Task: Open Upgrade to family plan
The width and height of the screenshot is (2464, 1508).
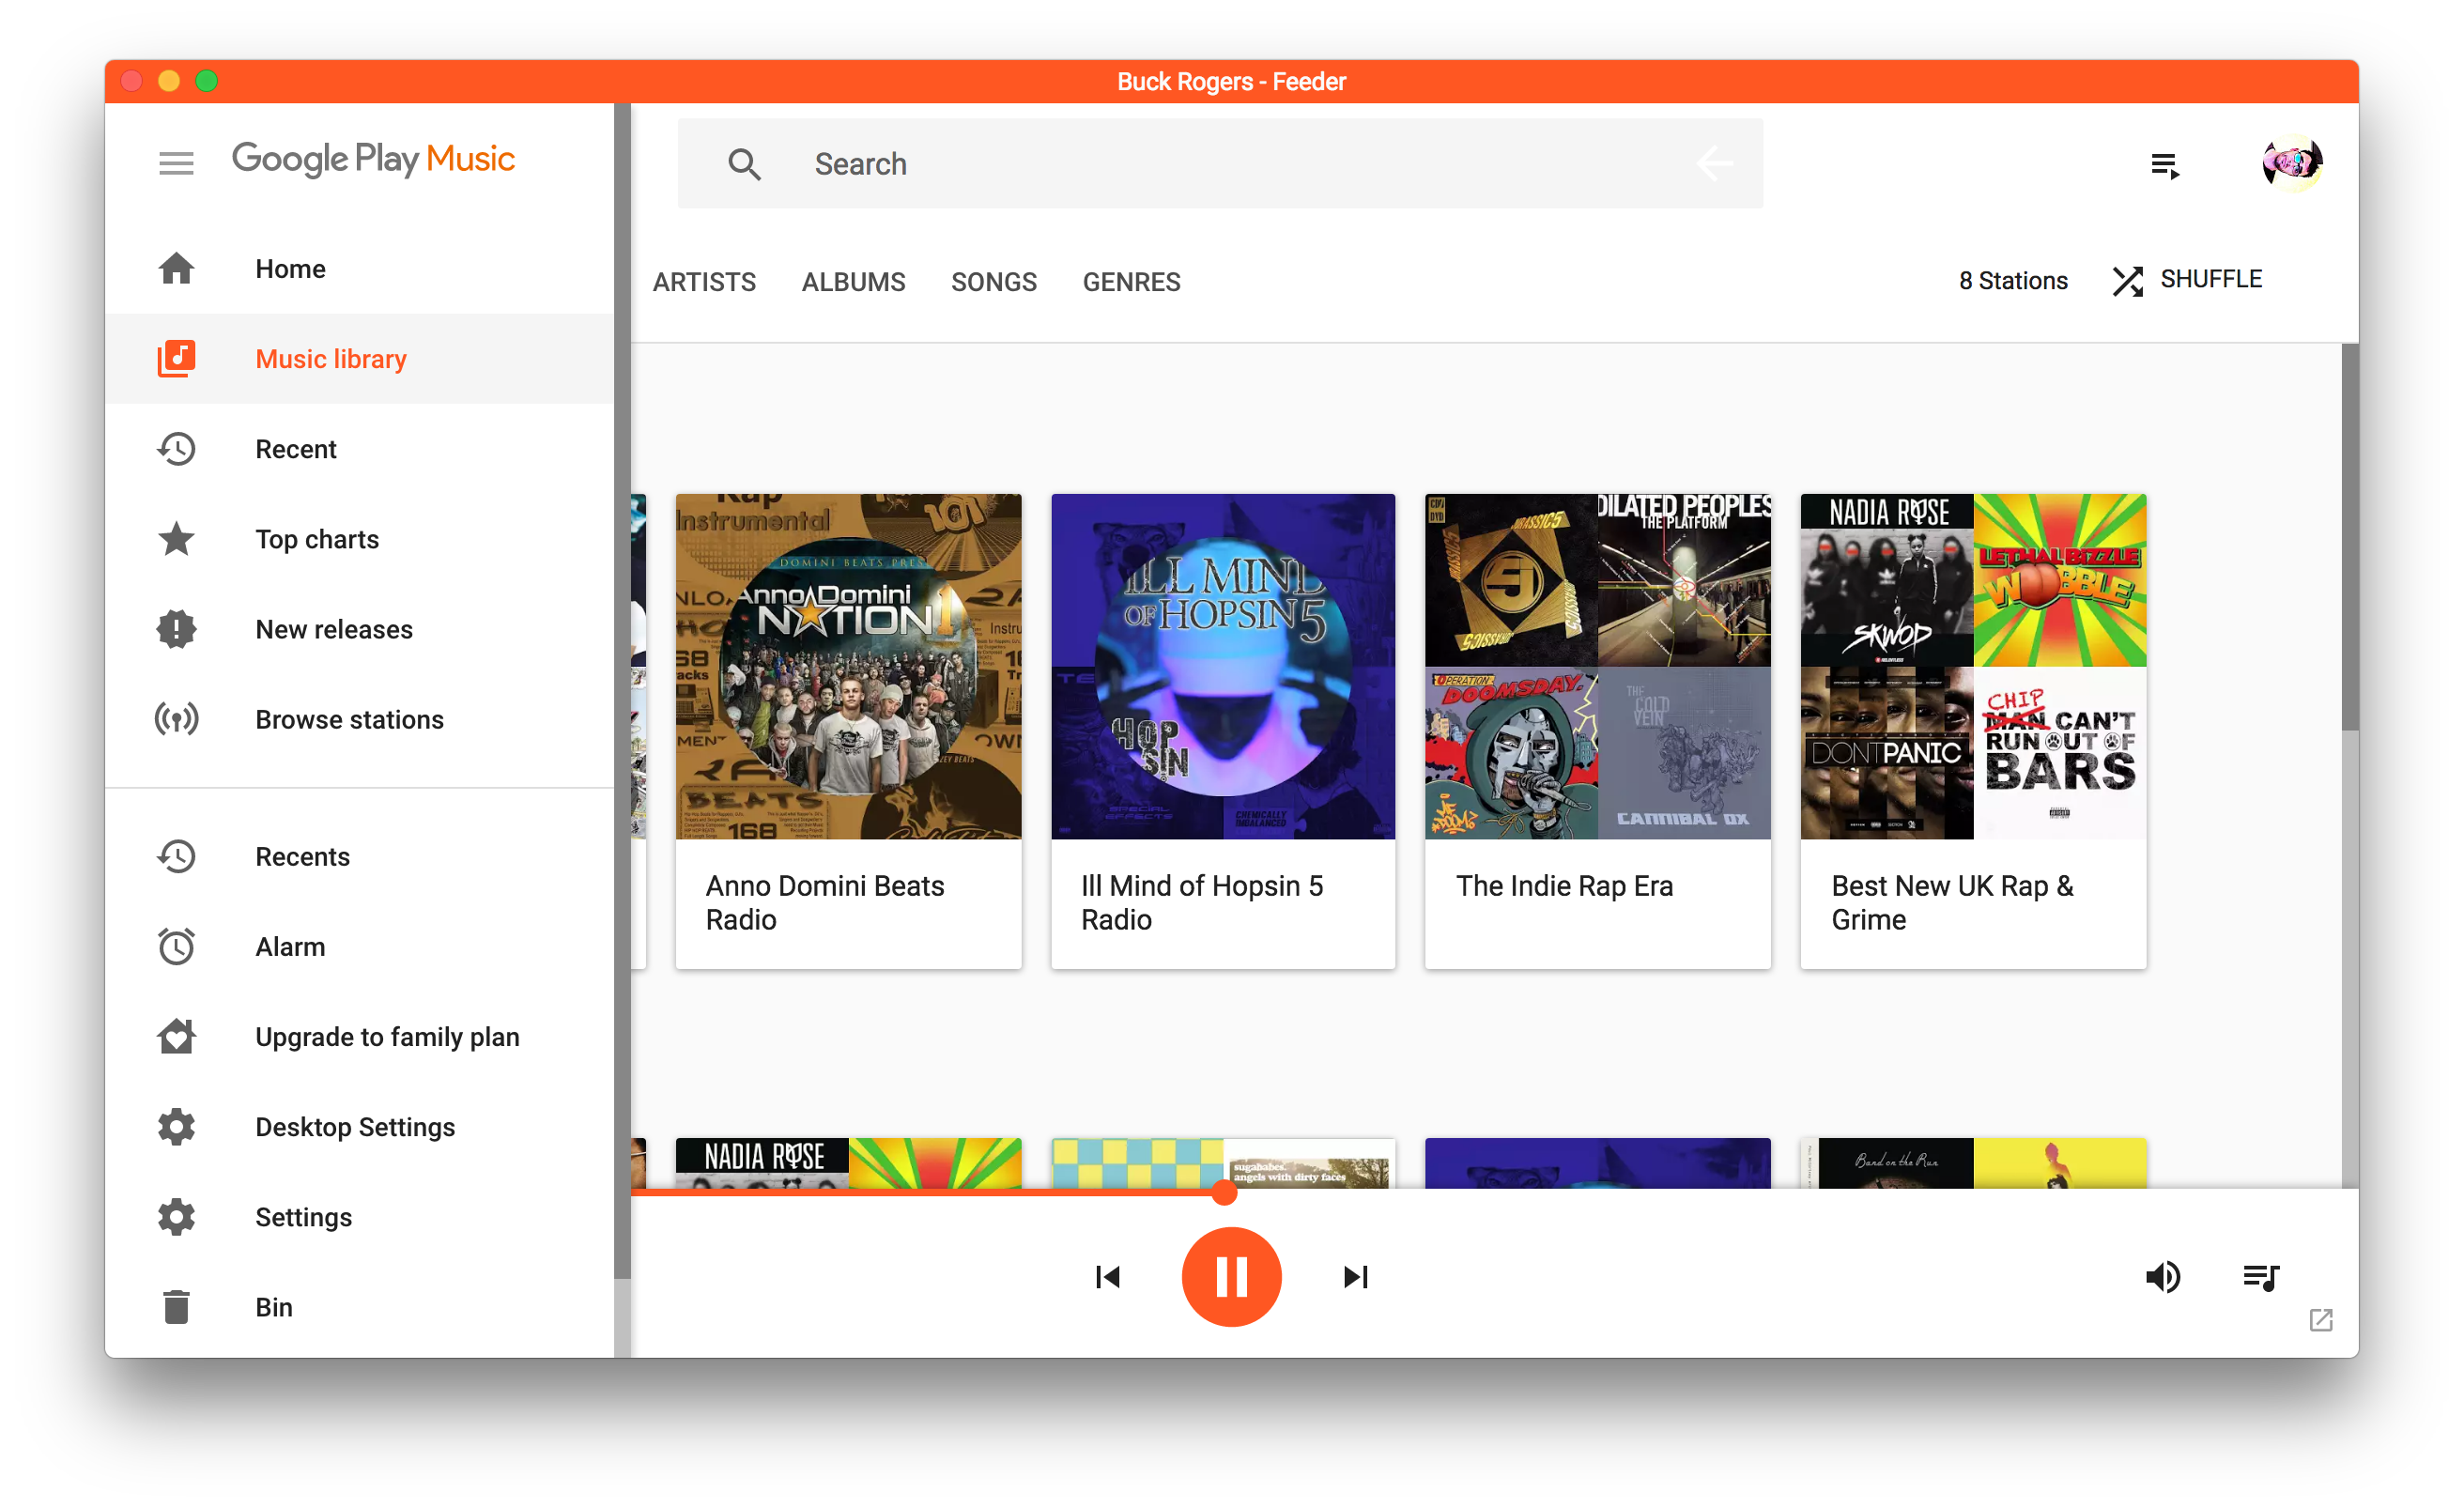Action: tap(387, 1037)
